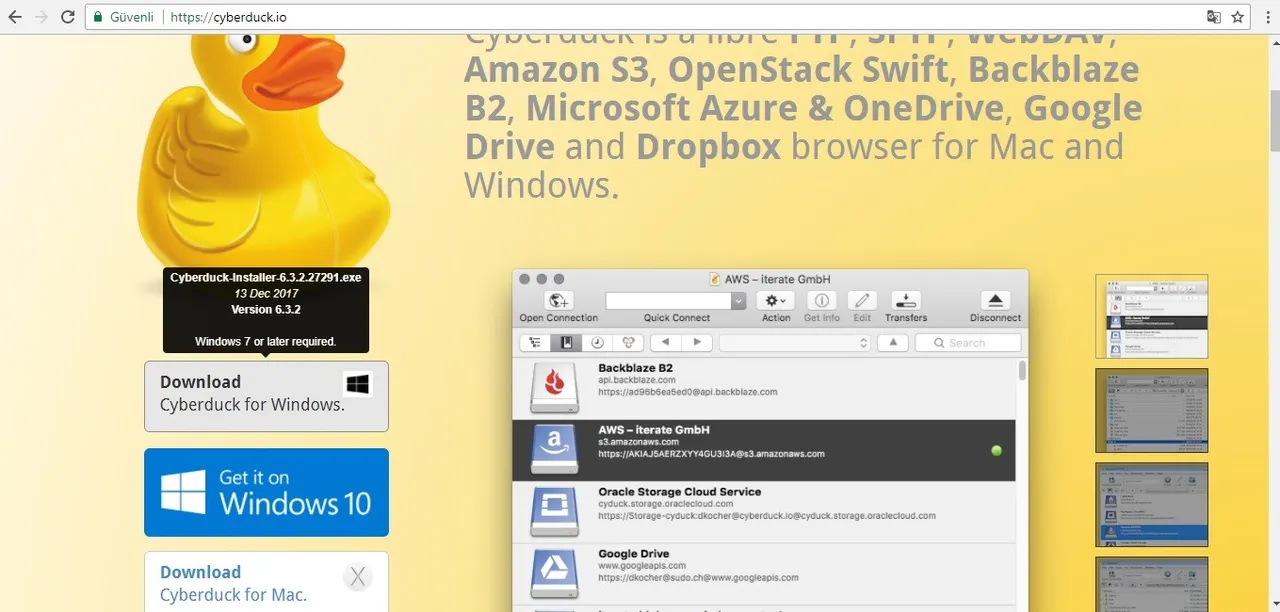Click the Backblaze B2 flame drive icon
The height and width of the screenshot is (612, 1280).
[554, 390]
